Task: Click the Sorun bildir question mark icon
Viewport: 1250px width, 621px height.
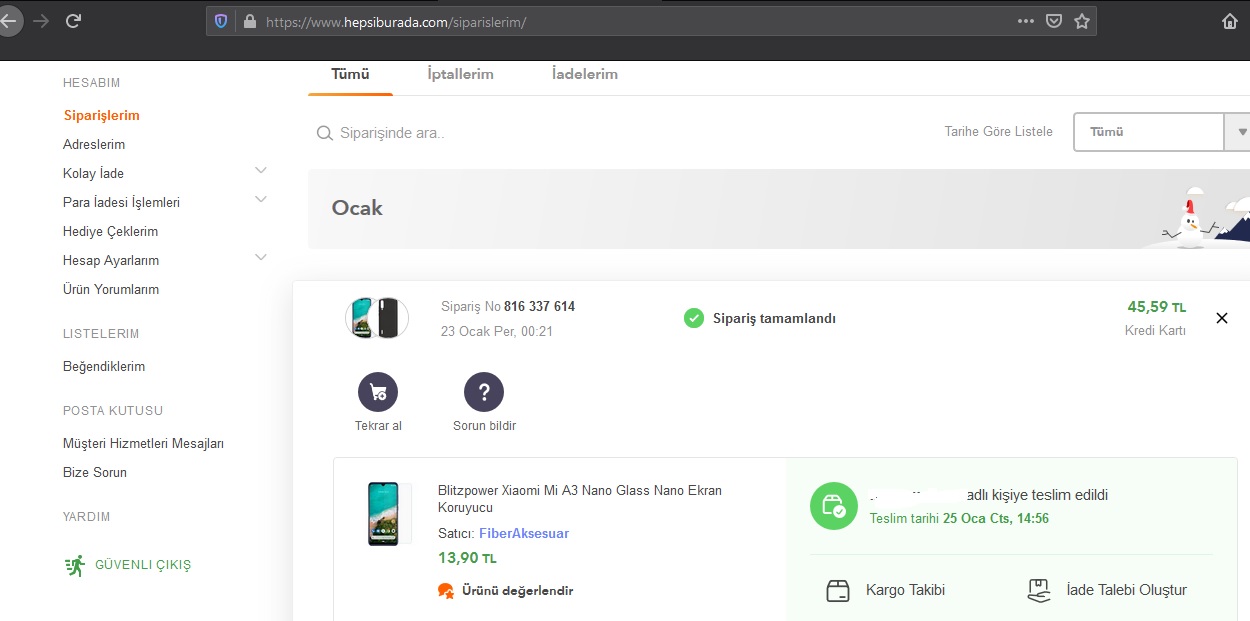Action: pyautogui.click(x=484, y=393)
